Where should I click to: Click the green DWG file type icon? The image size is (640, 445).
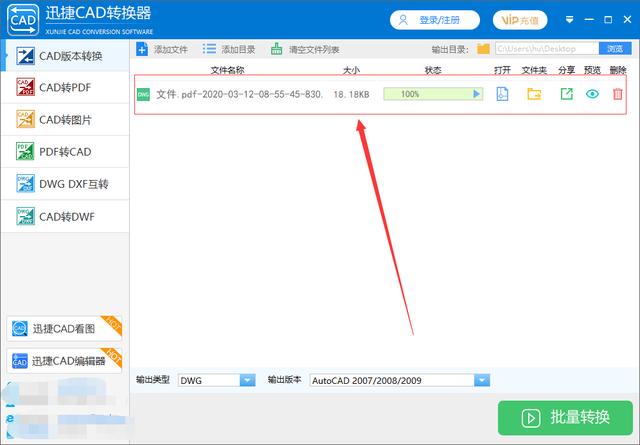click(x=143, y=94)
